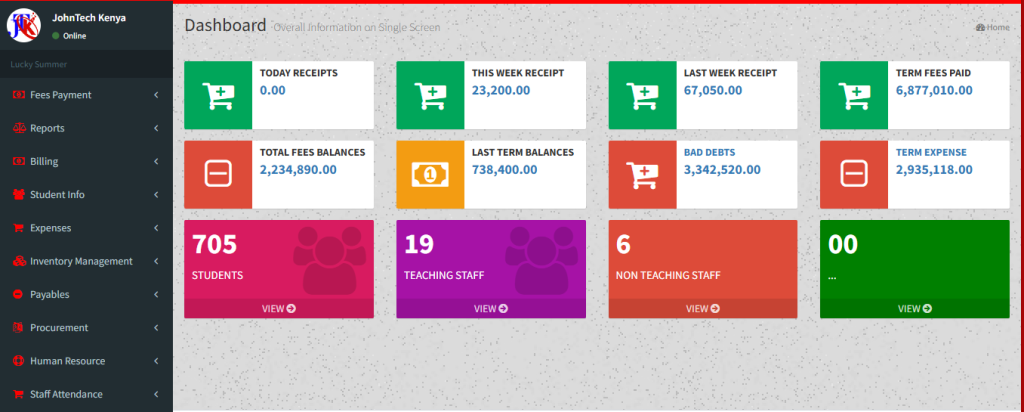1024x412 pixels.
Task: Click the Term Fees Paid cart icon
Action: point(854,95)
